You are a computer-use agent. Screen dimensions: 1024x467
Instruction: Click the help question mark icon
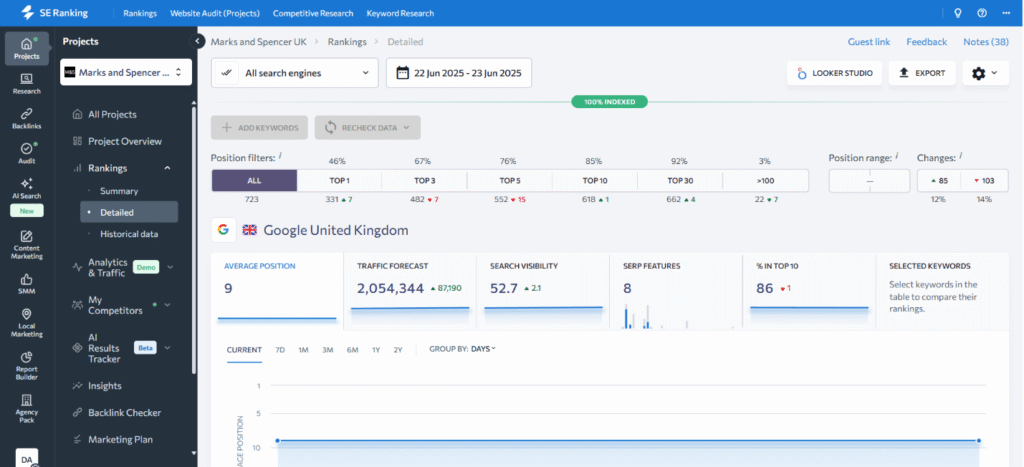[982, 13]
